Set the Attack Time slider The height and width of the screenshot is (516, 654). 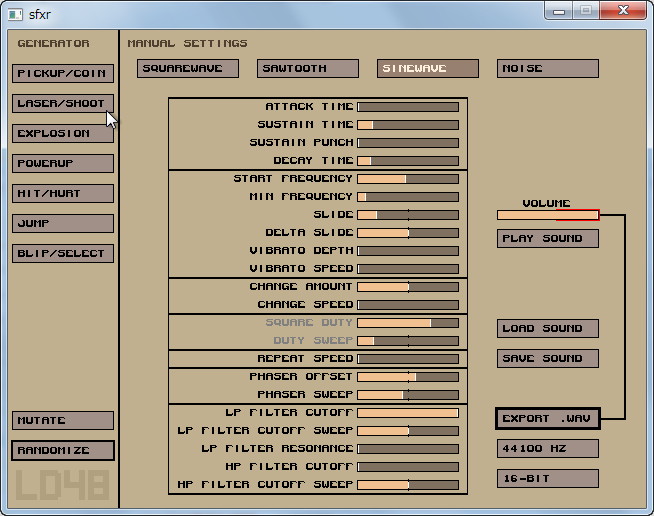click(x=408, y=107)
